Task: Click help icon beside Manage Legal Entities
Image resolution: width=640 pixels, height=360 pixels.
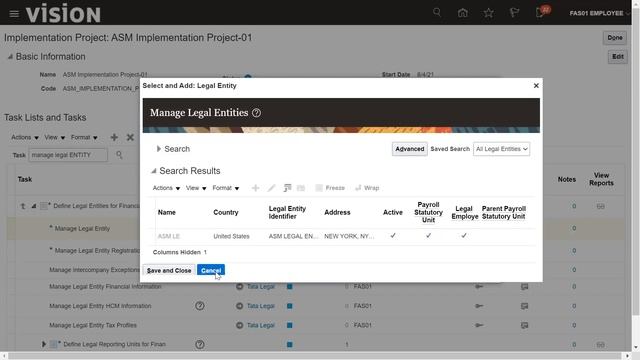Action: [x=256, y=113]
